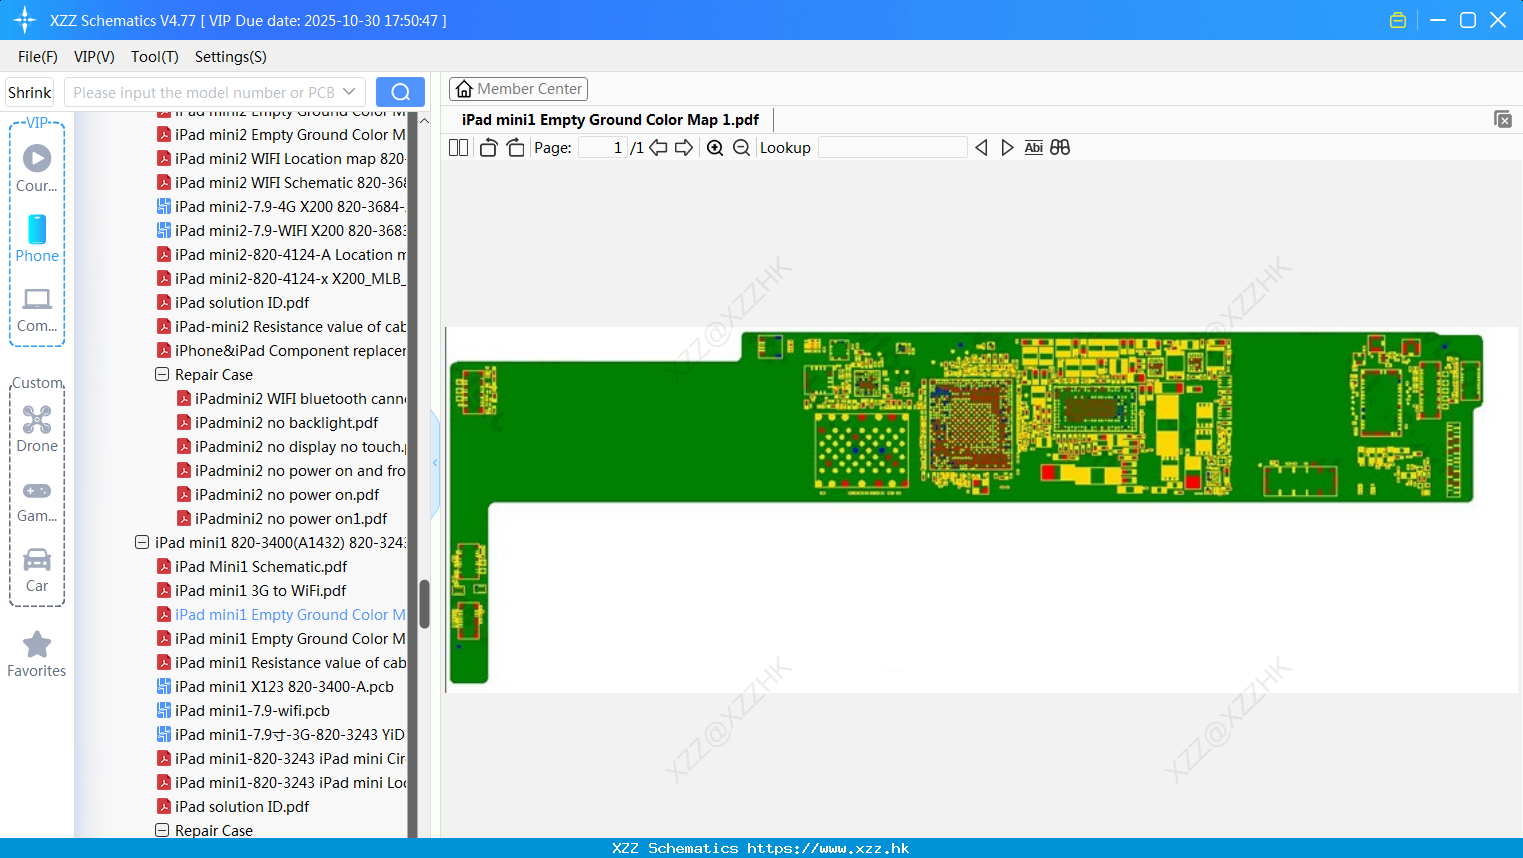Click the XZZ app logo
This screenshot has height=858, width=1523.
25,20
